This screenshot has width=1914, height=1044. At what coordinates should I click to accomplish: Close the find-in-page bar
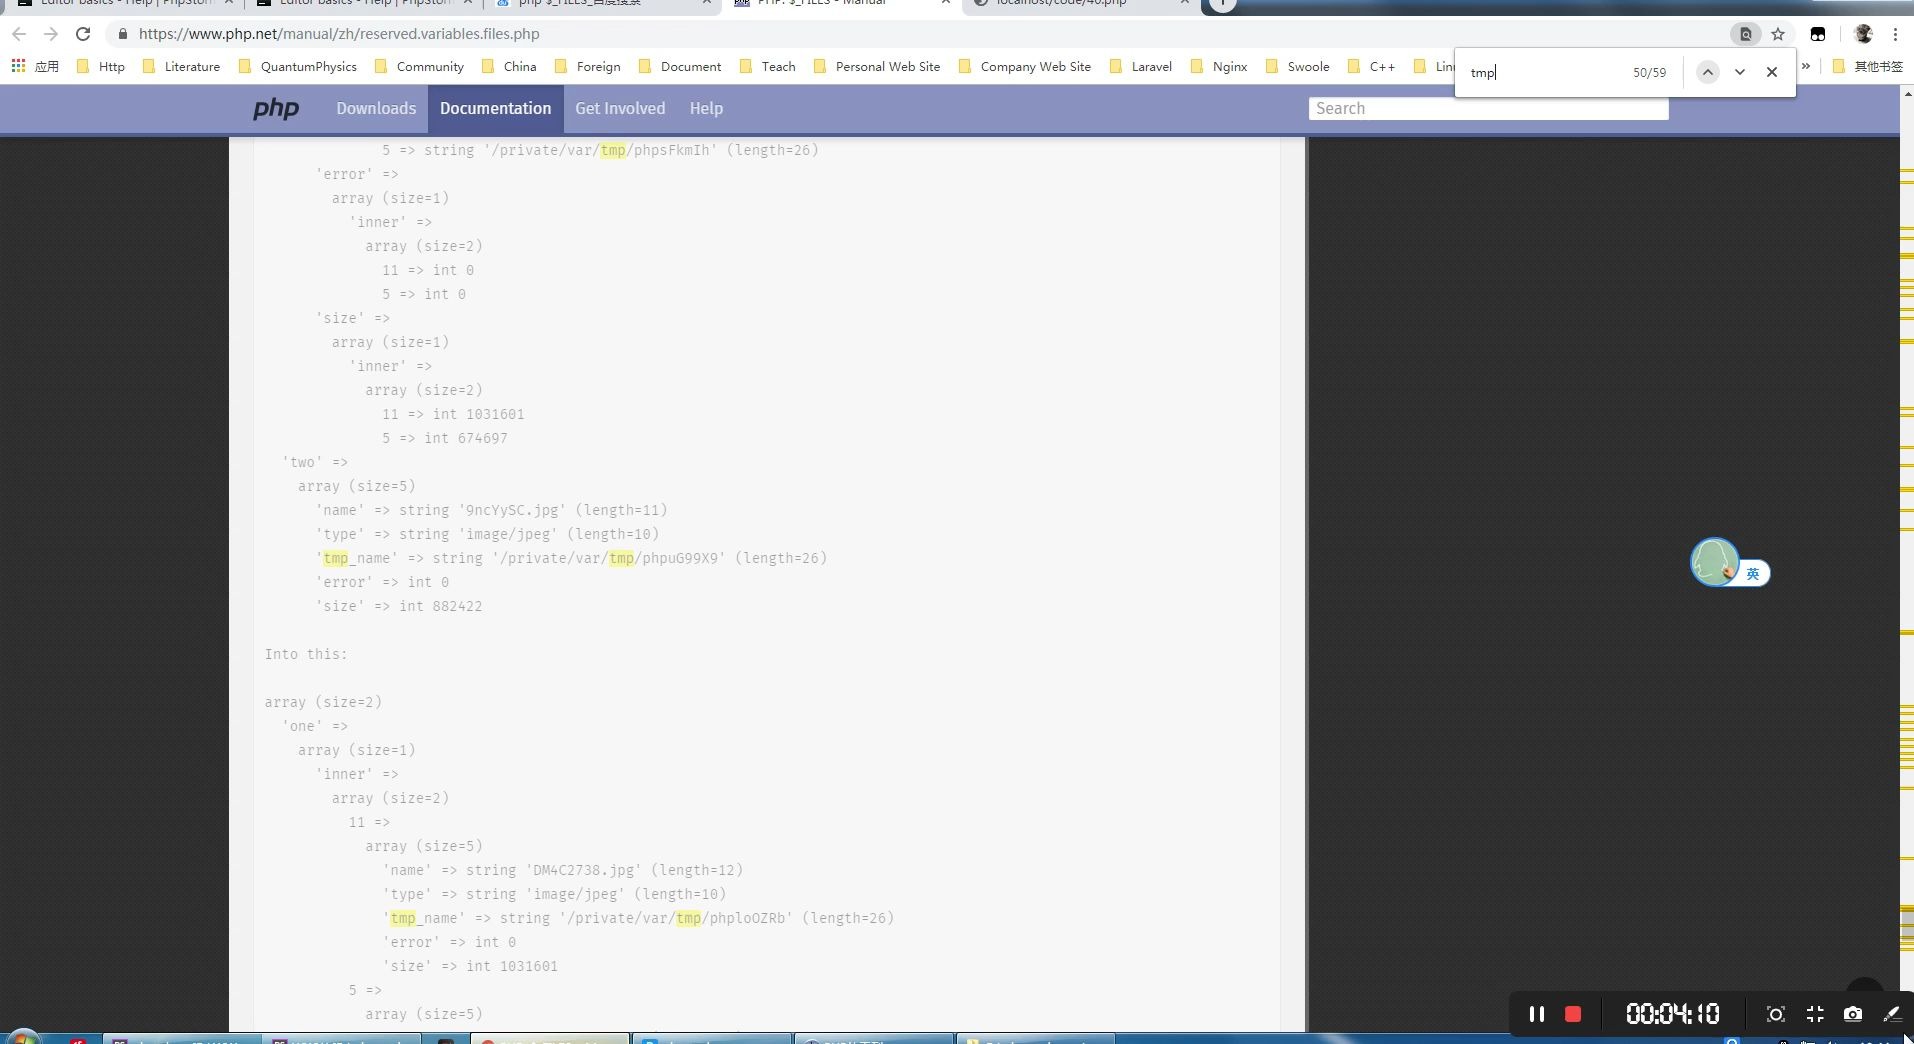click(x=1772, y=72)
